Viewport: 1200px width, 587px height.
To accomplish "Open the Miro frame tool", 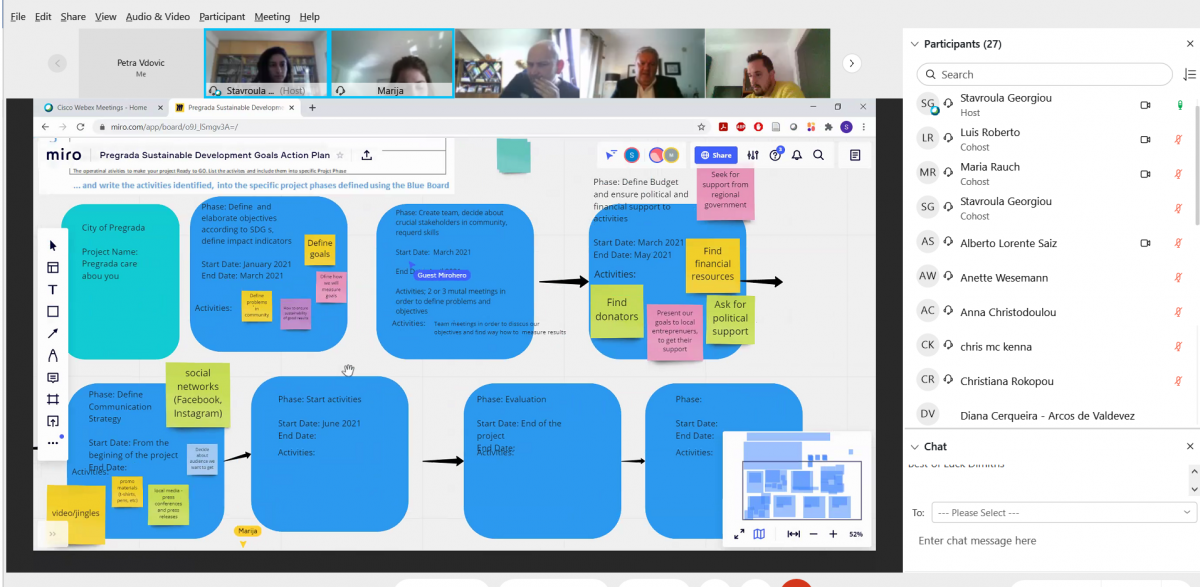I will coord(53,399).
